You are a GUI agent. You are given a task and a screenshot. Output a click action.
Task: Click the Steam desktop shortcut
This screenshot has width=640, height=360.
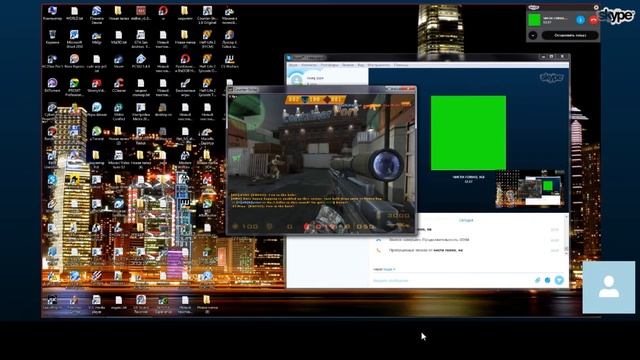point(119,62)
